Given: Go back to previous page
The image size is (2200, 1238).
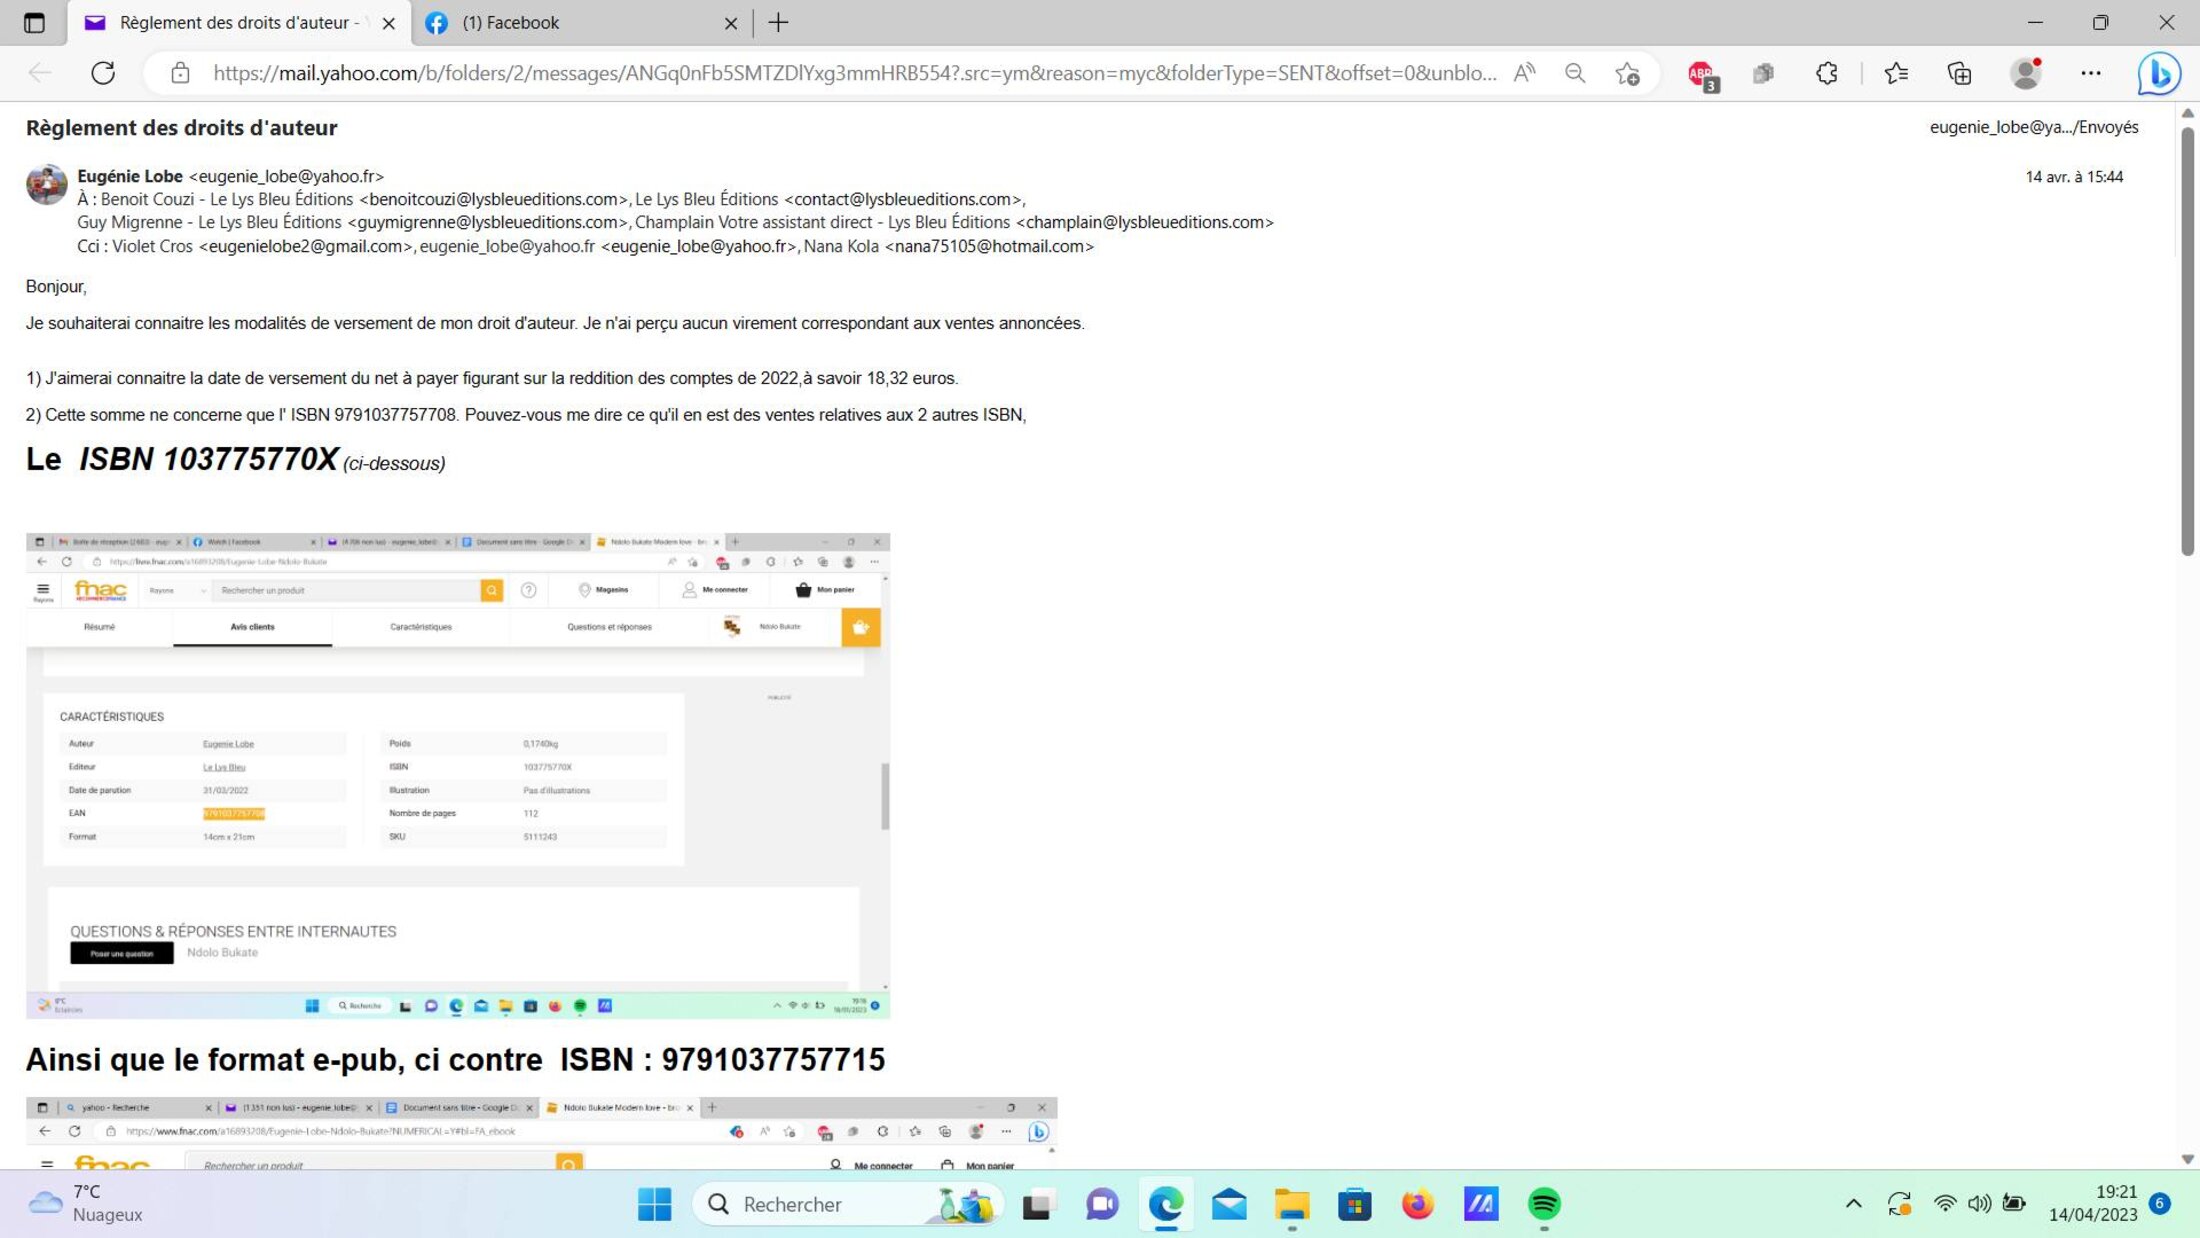Looking at the screenshot, I should (40, 73).
